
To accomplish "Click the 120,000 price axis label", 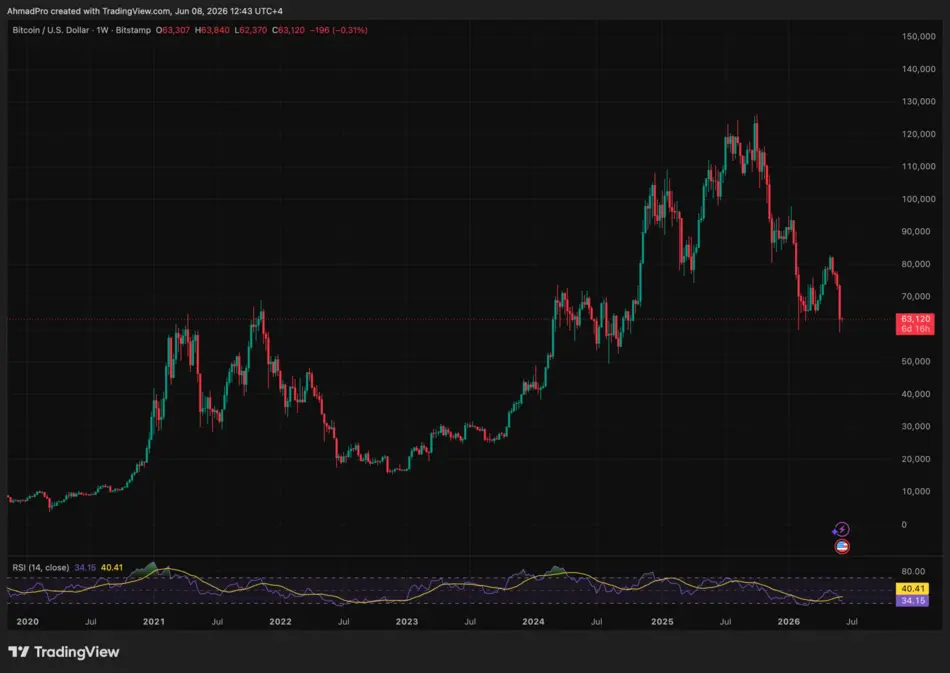I will coord(918,134).
